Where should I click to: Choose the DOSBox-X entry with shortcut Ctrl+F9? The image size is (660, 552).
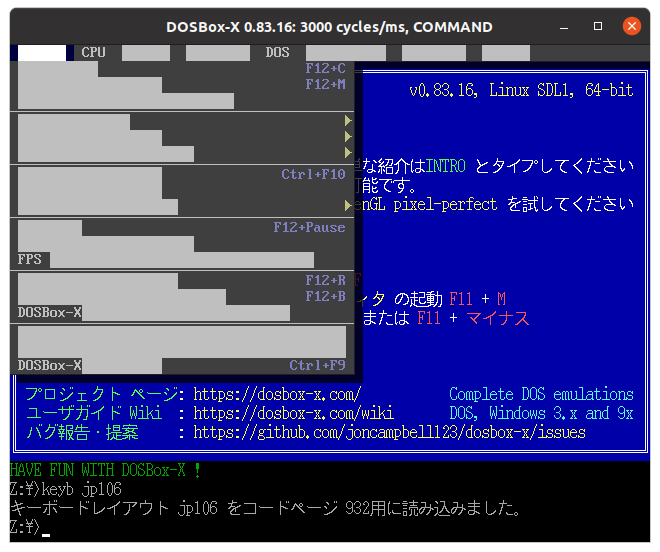(182, 365)
